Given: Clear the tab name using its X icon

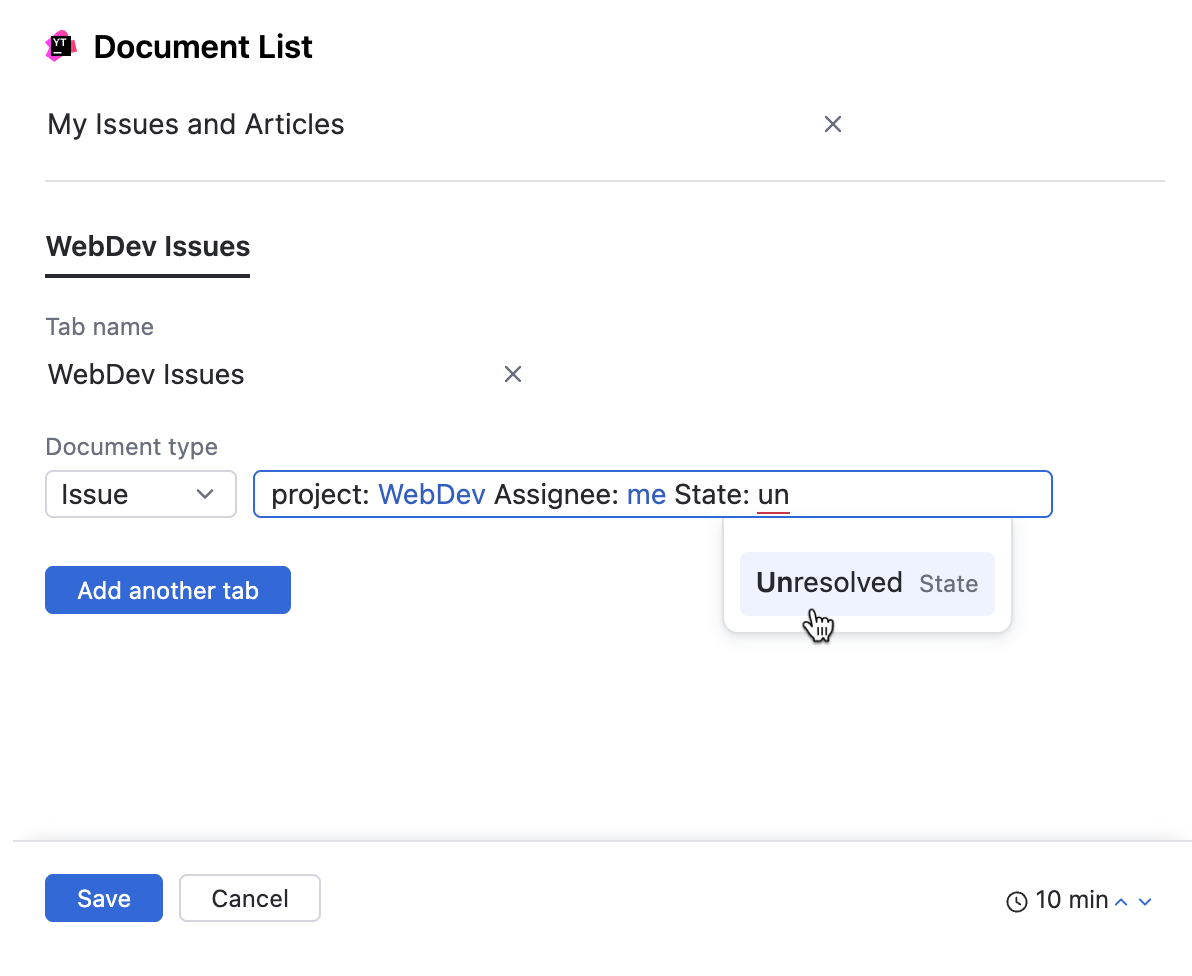Looking at the screenshot, I should [x=513, y=373].
